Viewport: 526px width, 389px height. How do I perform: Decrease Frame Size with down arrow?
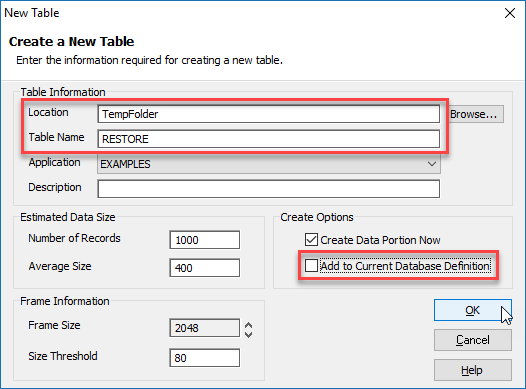tap(248, 335)
